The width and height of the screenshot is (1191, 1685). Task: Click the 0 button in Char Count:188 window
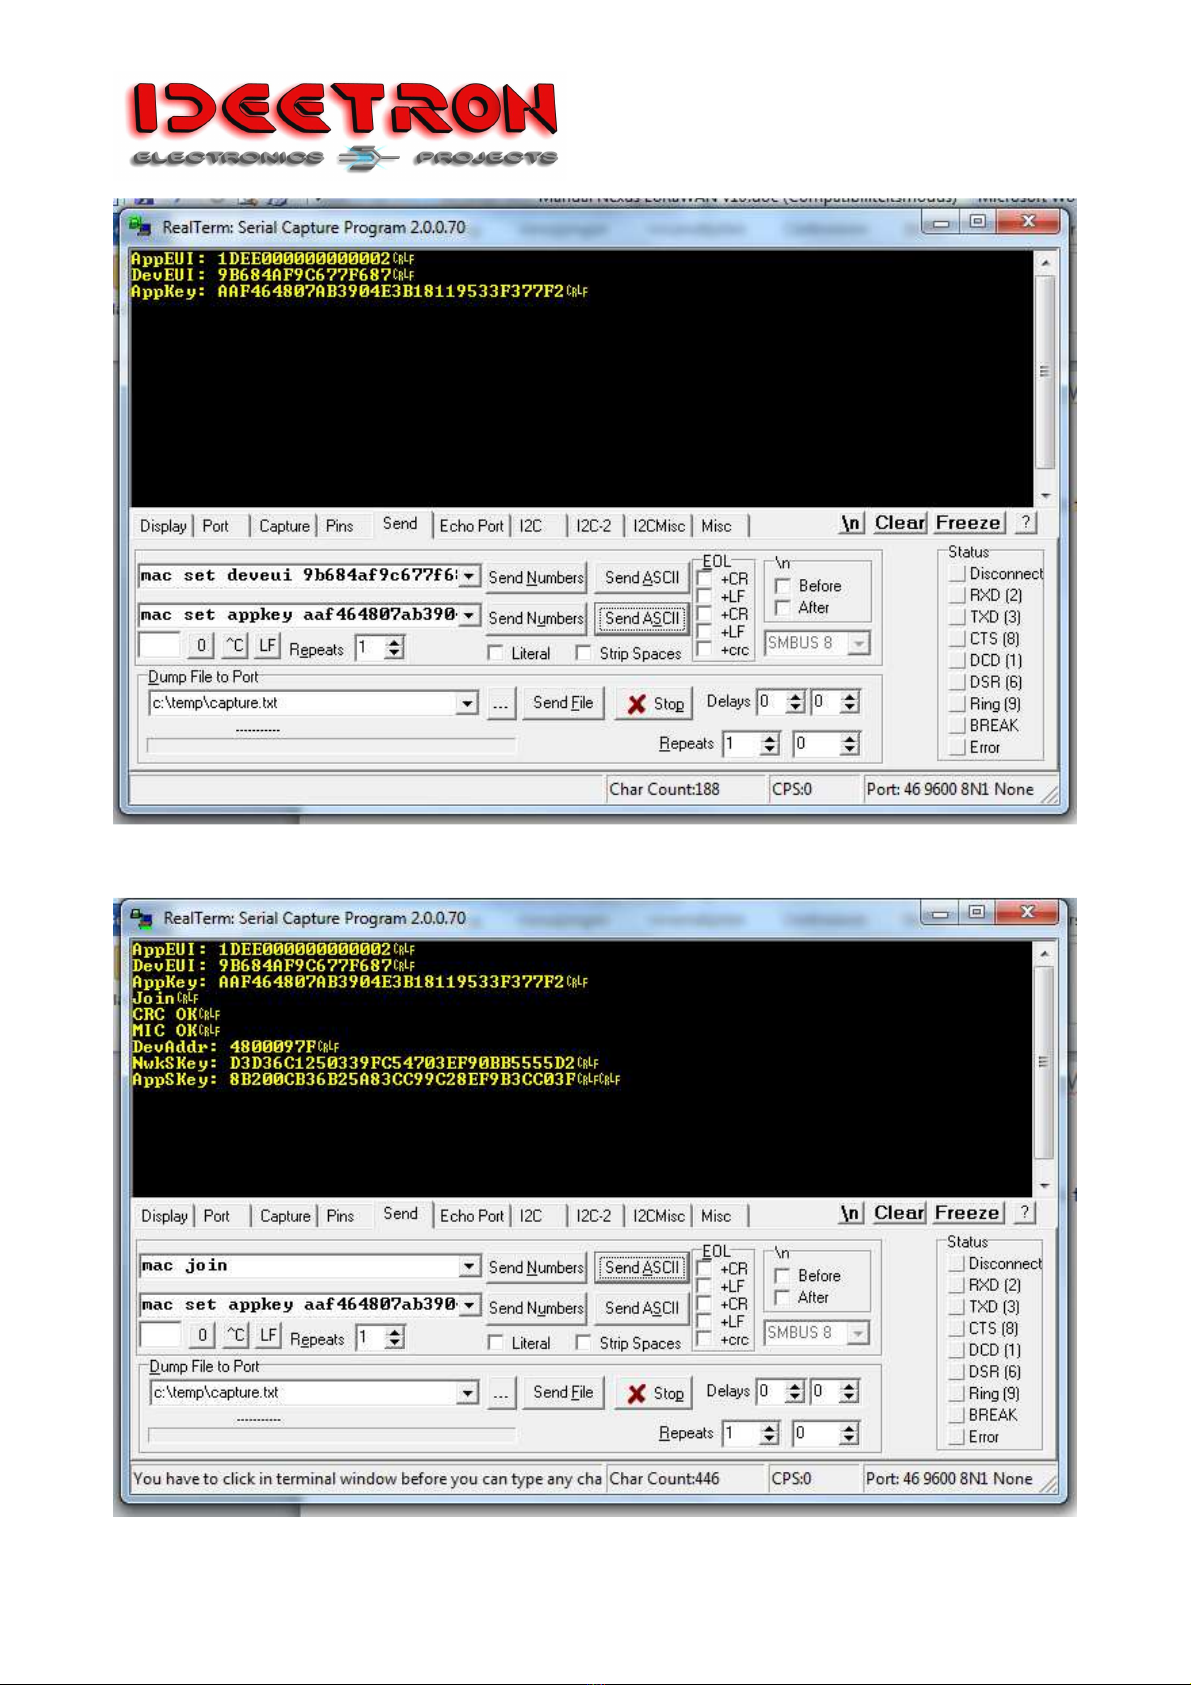coord(201,645)
